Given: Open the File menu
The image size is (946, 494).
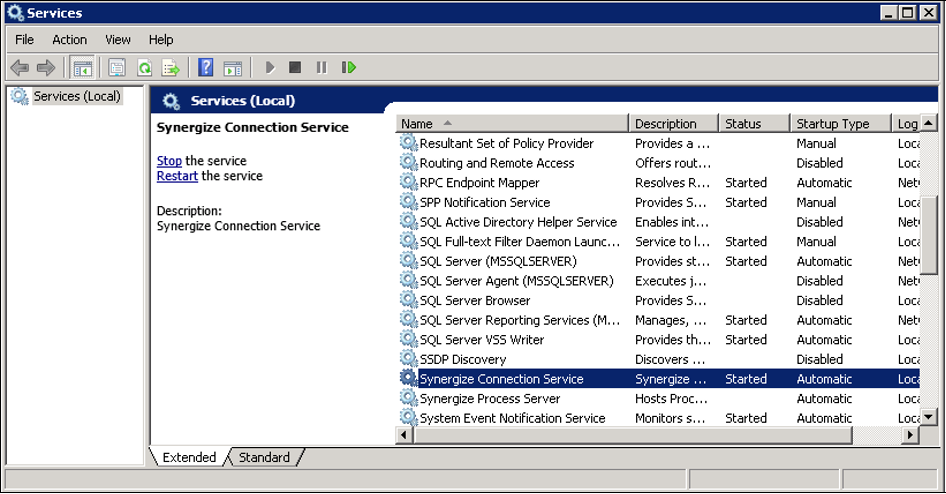Looking at the screenshot, I should pyautogui.click(x=24, y=40).
